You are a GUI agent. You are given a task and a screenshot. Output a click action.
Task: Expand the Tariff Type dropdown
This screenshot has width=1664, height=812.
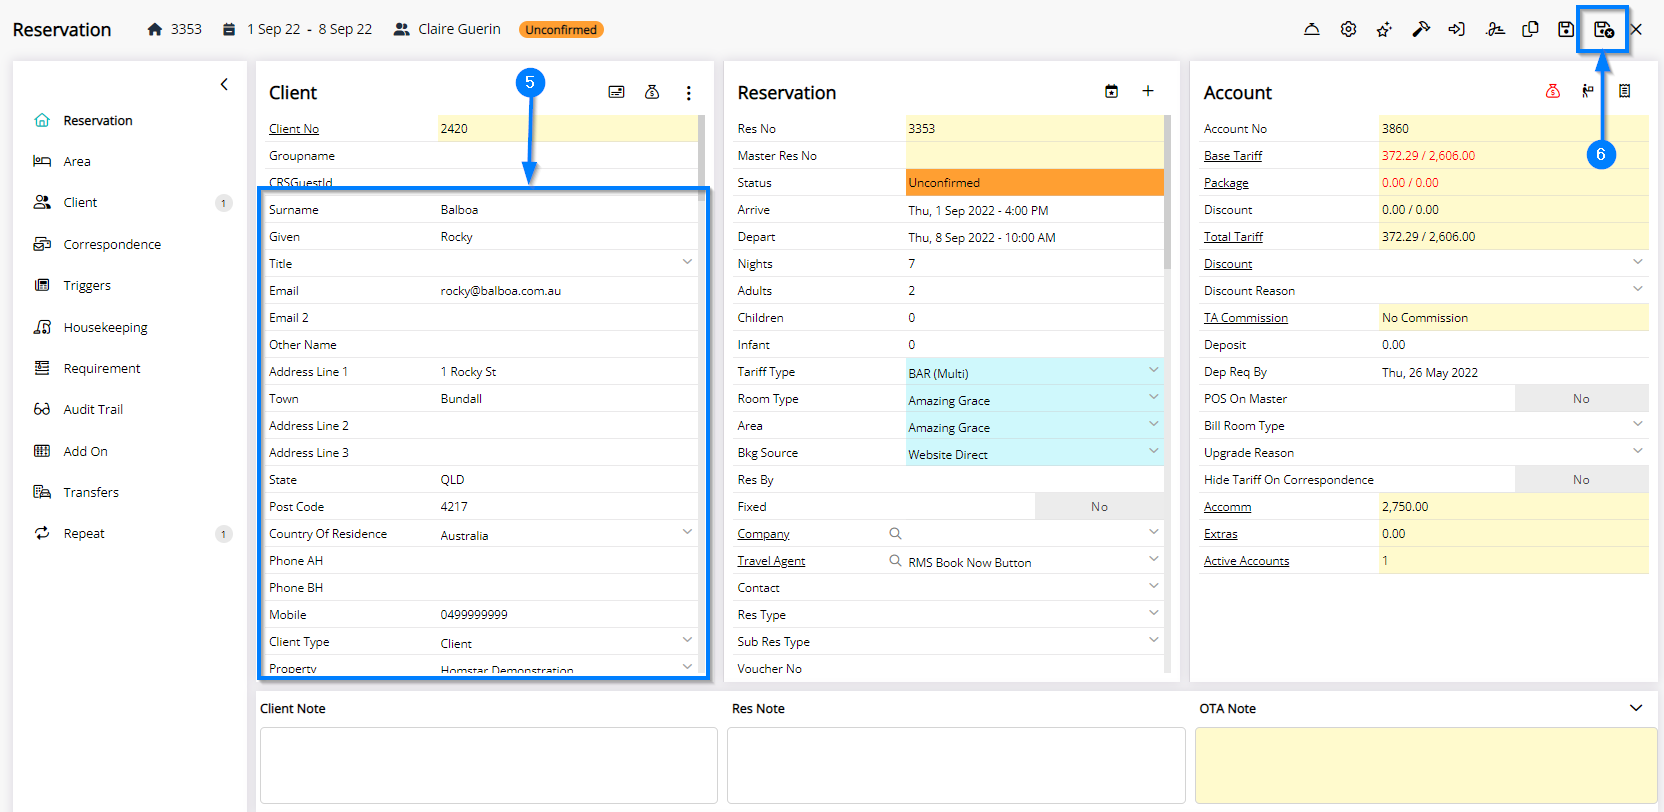click(1153, 371)
